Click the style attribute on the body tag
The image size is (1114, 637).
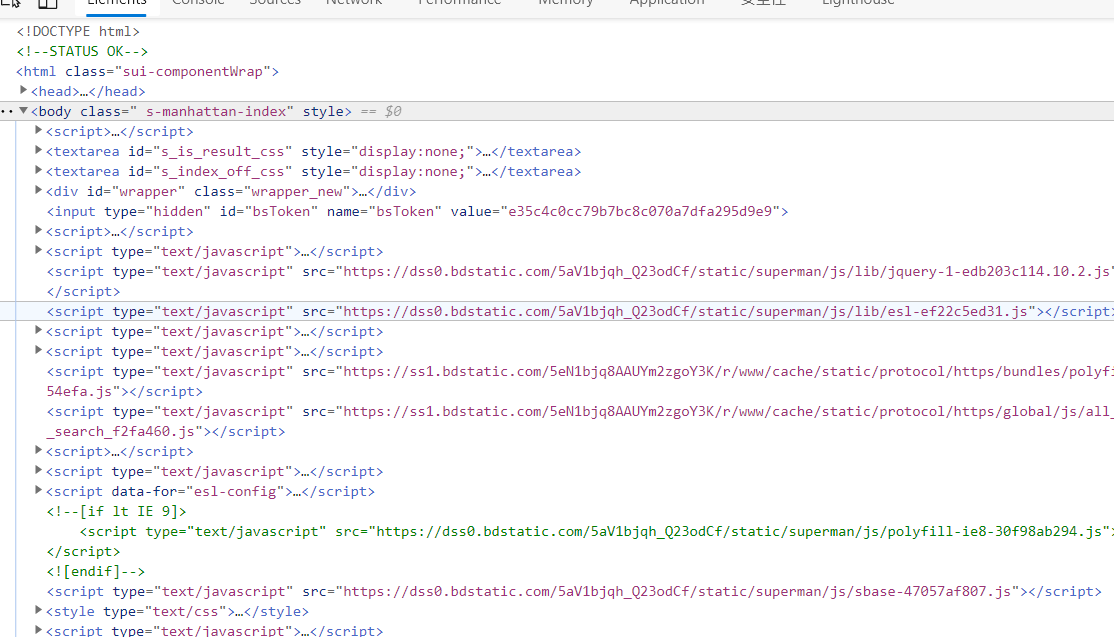323,111
